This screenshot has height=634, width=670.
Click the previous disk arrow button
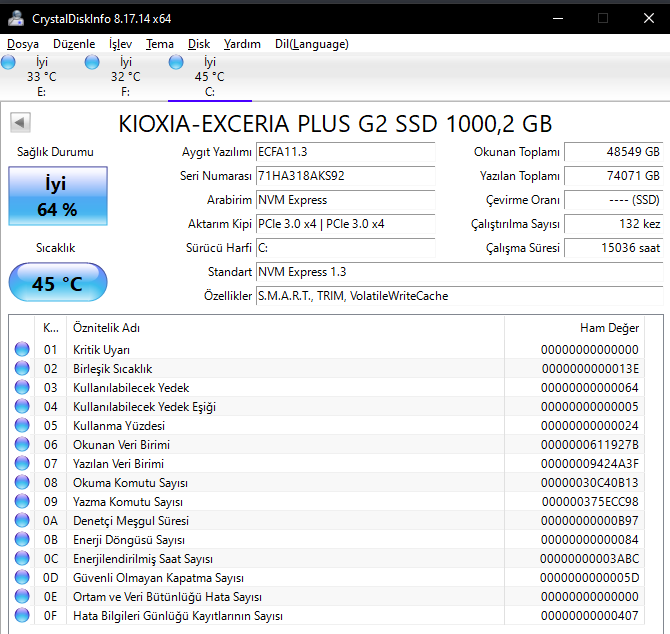(x=21, y=123)
